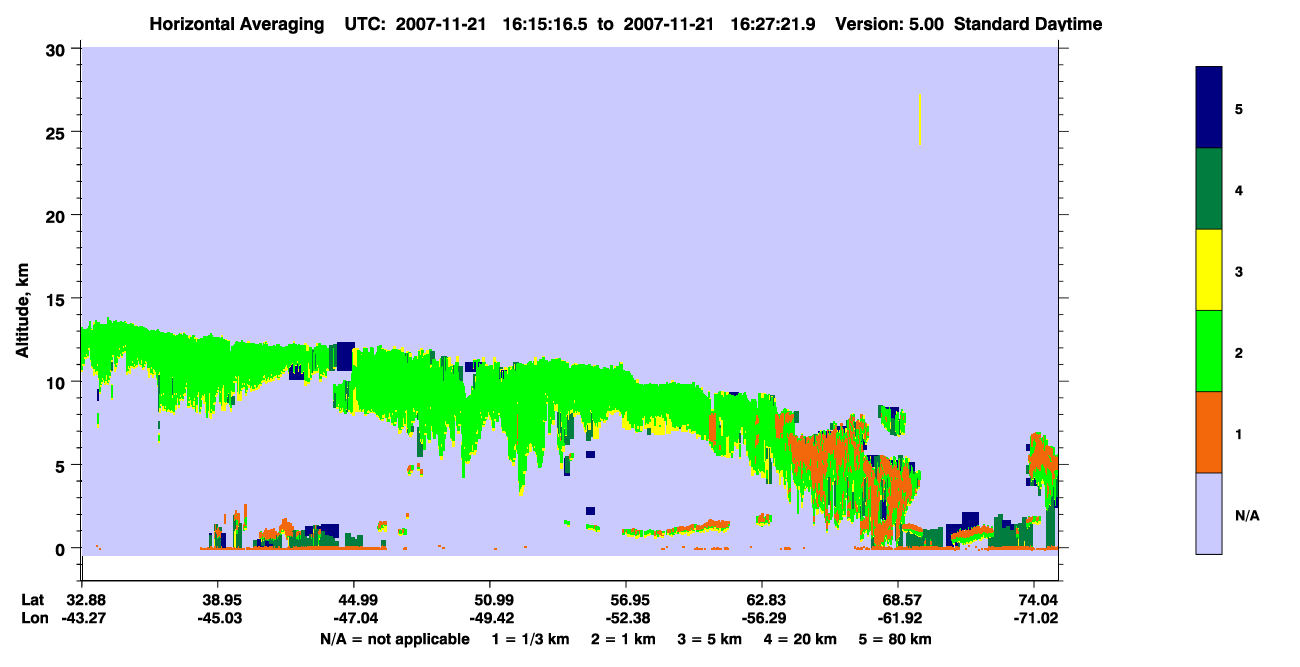Click longitude value -61.92

pyautogui.click(x=898, y=619)
